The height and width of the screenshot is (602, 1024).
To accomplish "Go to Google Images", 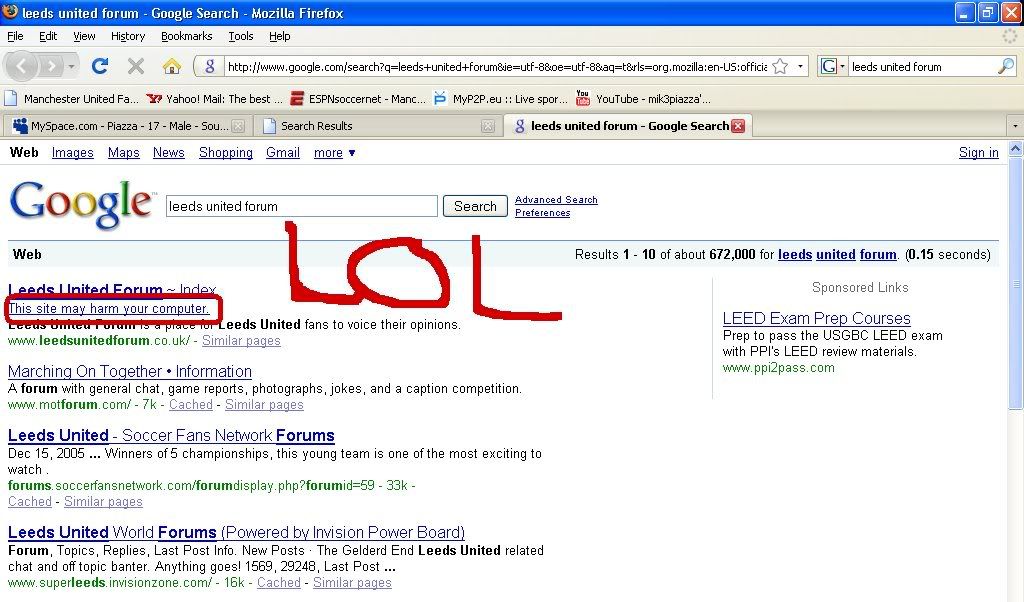I will click(x=72, y=153).
